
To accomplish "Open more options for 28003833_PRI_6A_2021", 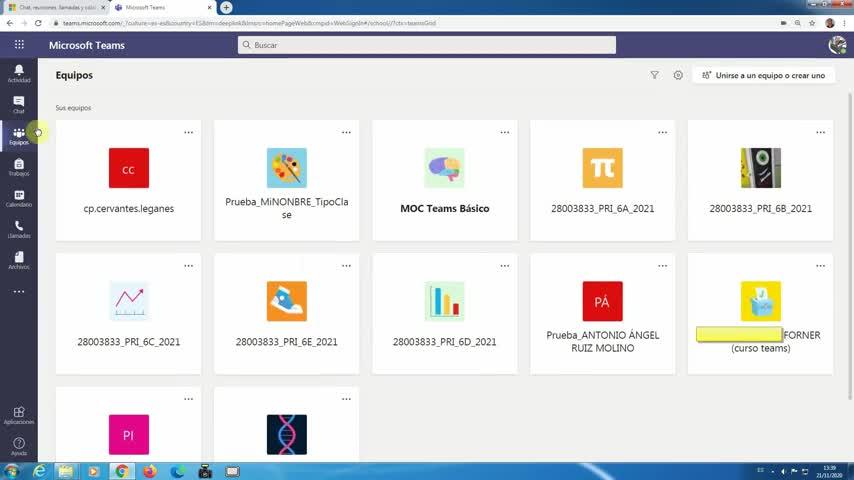I will pyautogui.click(x=662, y=132).
